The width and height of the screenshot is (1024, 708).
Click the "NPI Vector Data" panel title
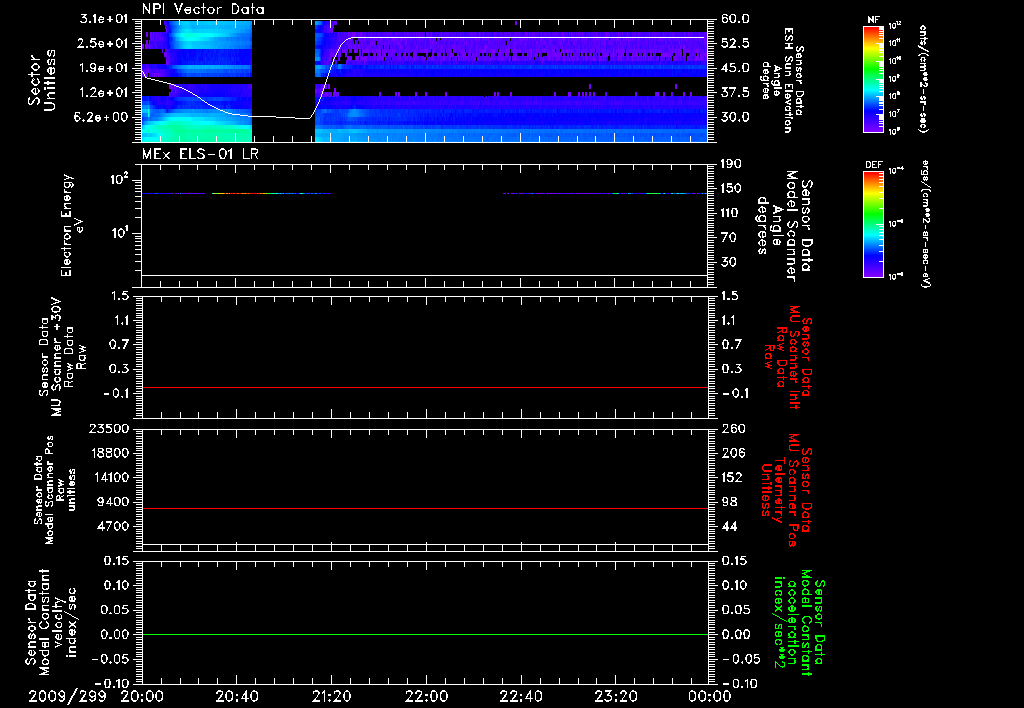203,9
